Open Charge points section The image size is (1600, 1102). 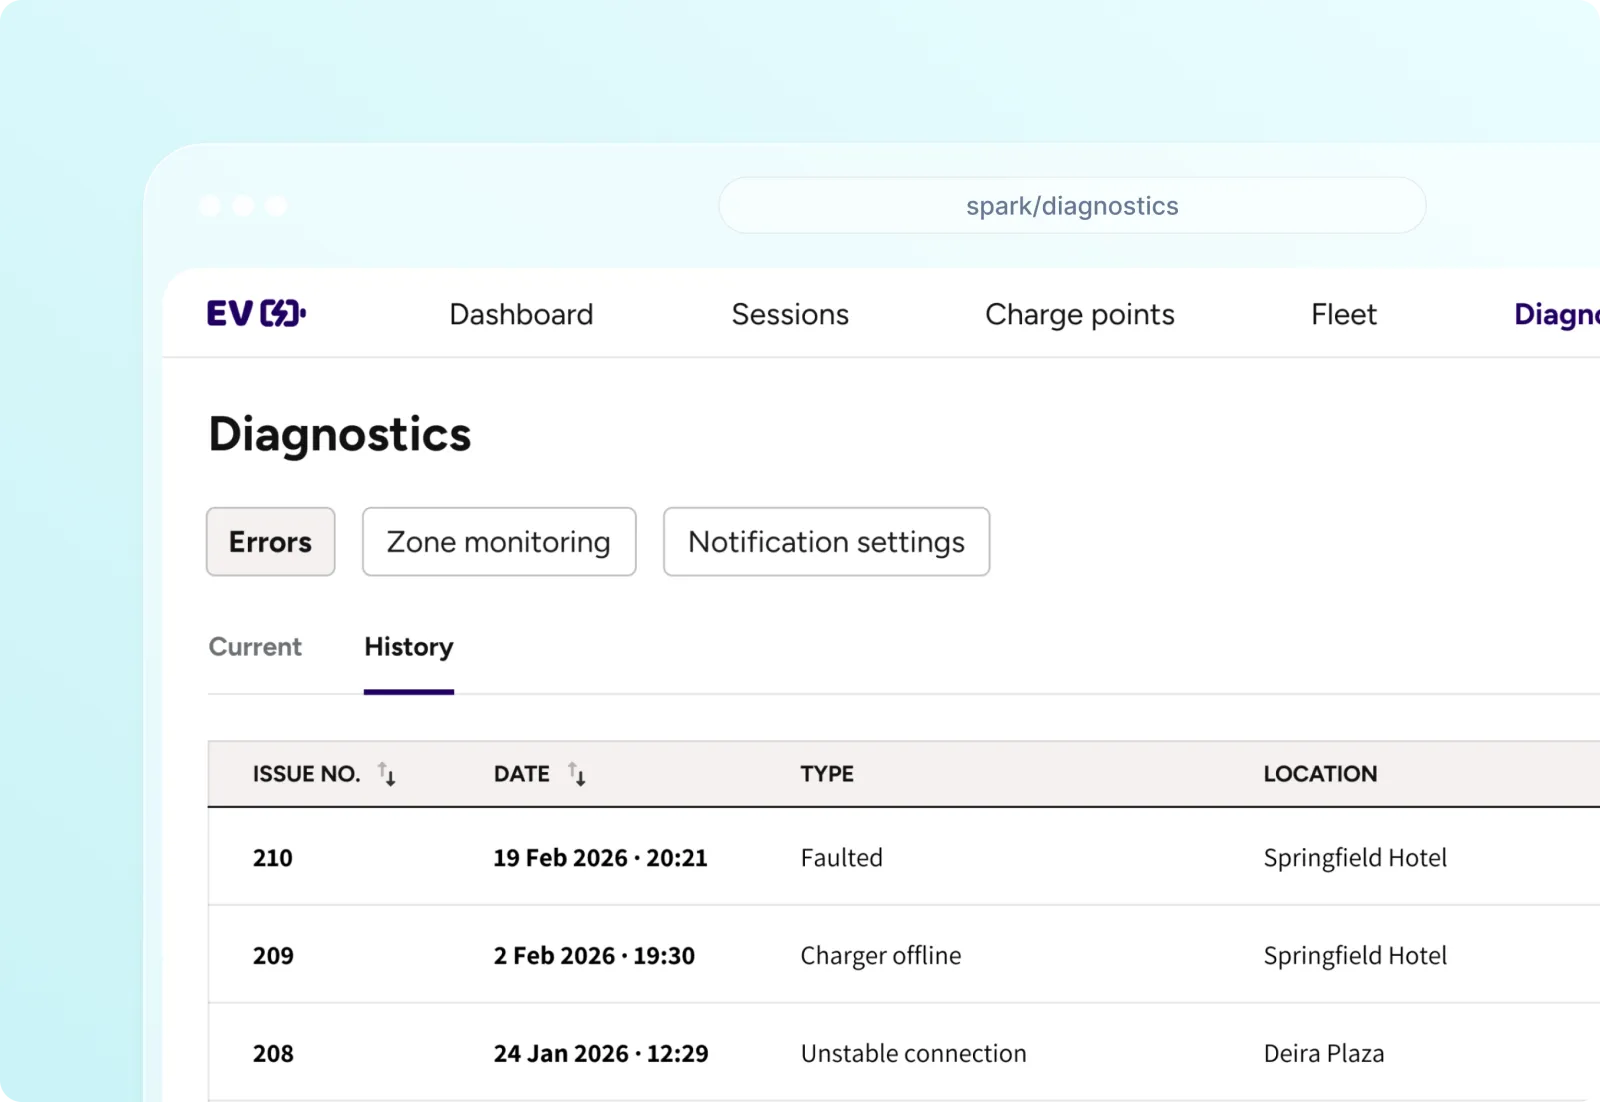click(1079, 315)
